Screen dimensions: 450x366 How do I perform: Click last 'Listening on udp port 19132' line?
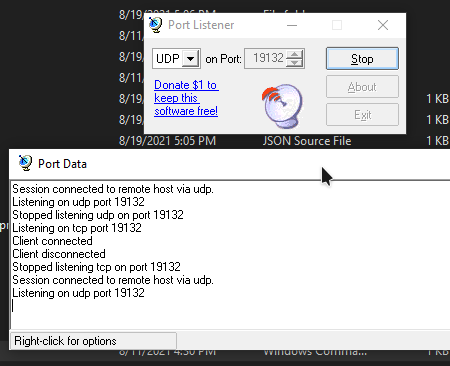pyautogui.click(x=79, y=293)
